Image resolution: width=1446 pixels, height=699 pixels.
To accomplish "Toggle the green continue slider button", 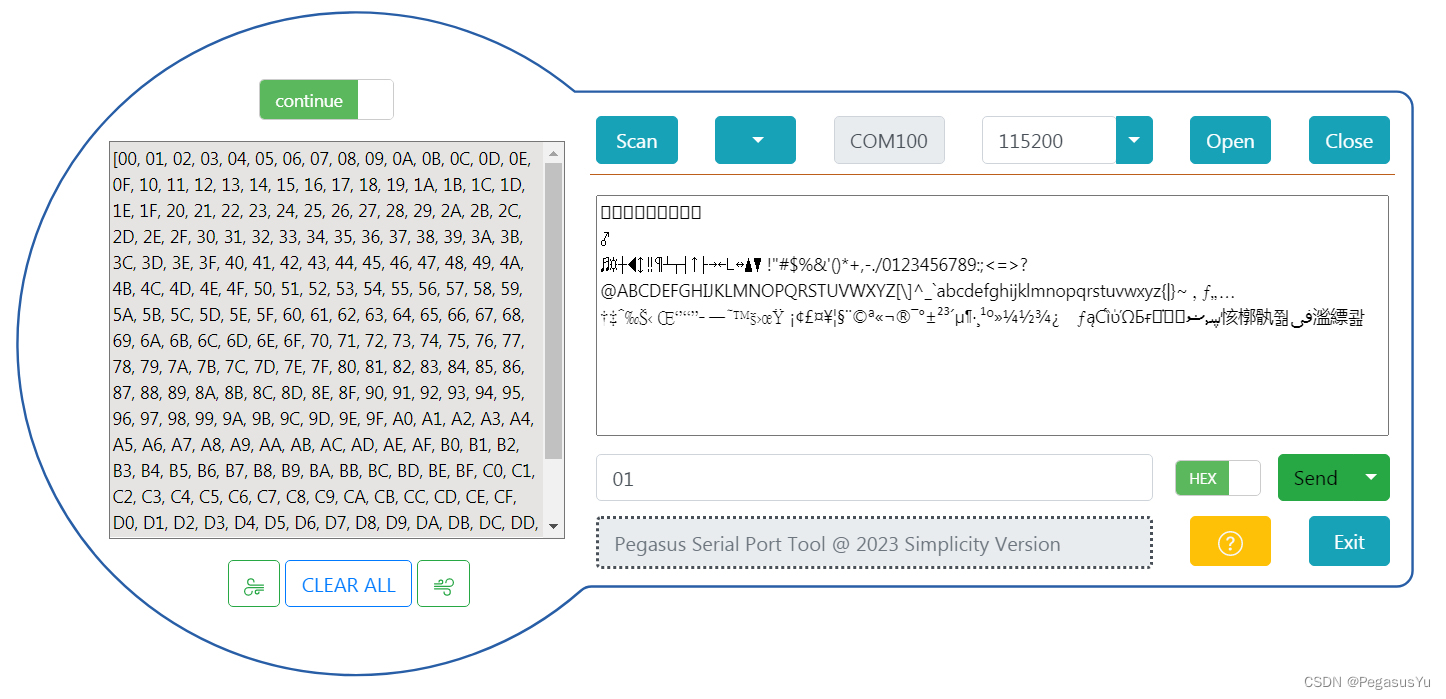I will (x=310, y=99).
